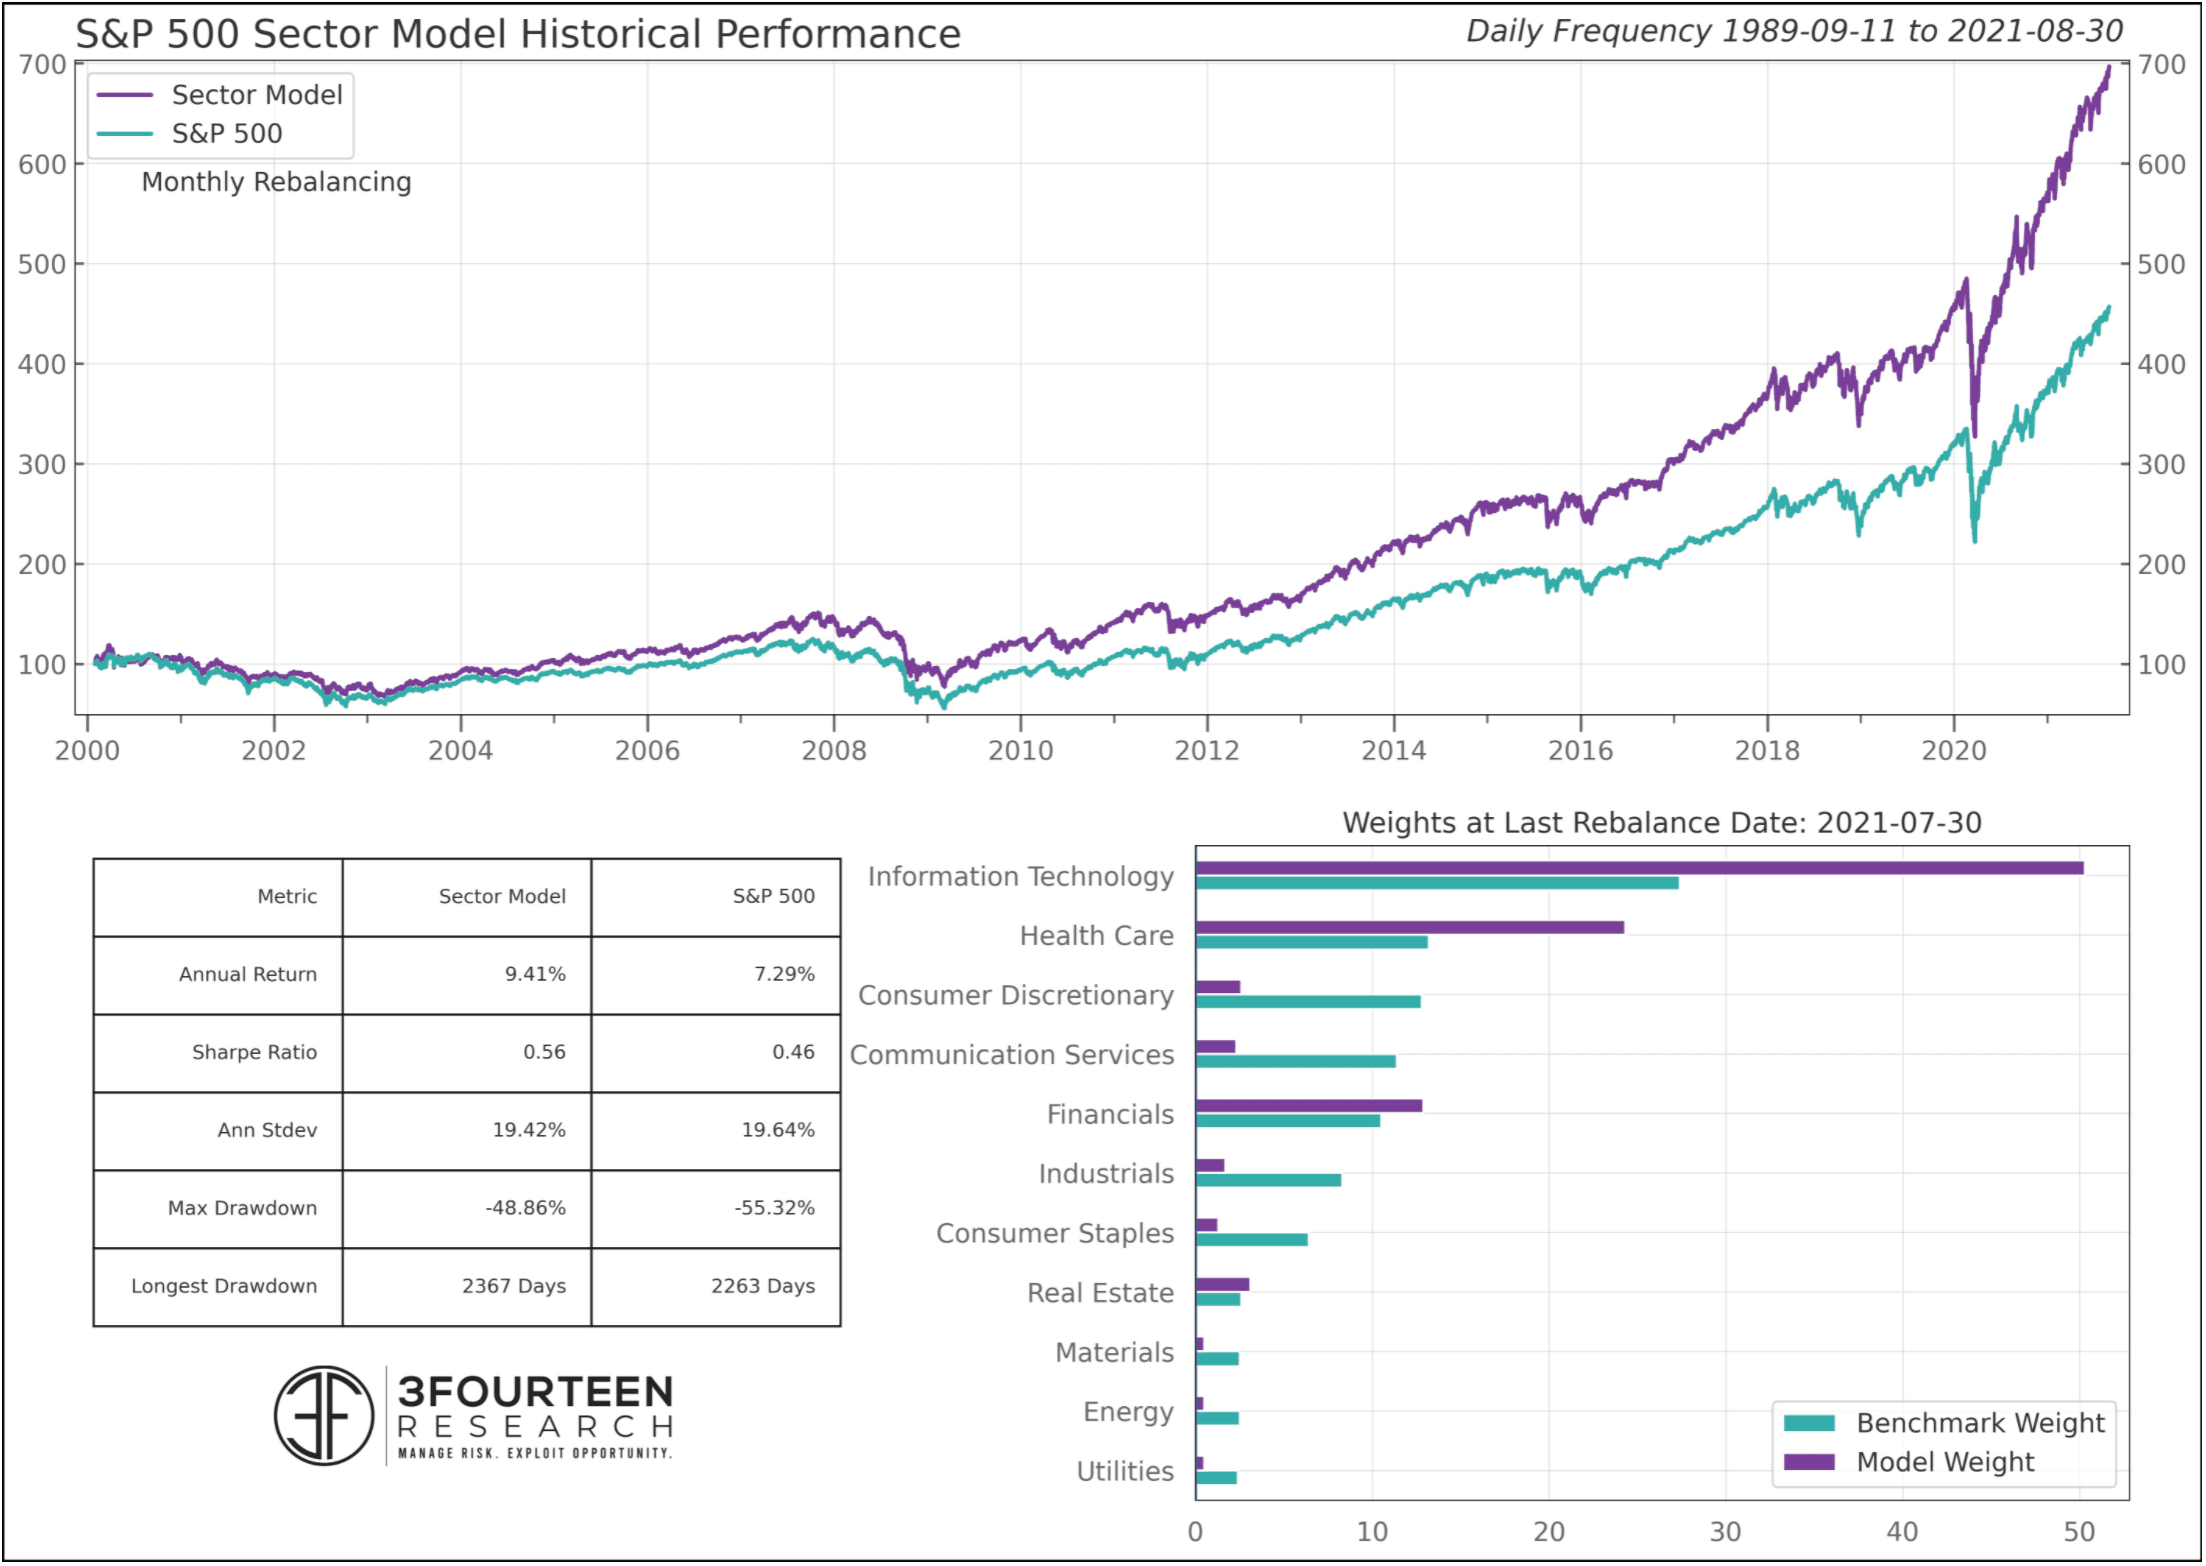Click the 400 label on right y-axis

[2162, 365]
